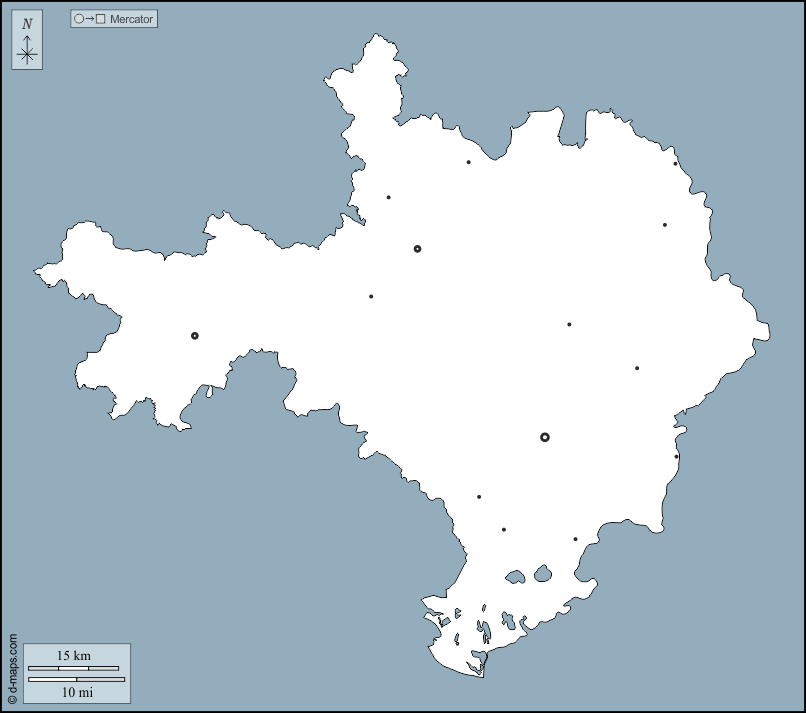This screenshot has width=806, height=713.
Task: Click the city dot on the southeastern border edge
Action: click(676, 457)
